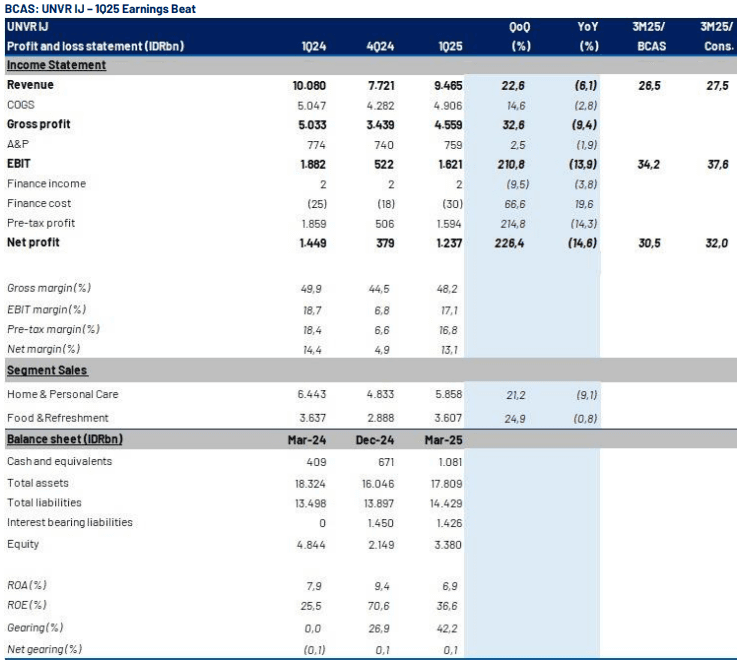The image size is (747, 663).
Task: Click Total assets Mar-24 value 18.324
Action: click(x=310, y=484)
